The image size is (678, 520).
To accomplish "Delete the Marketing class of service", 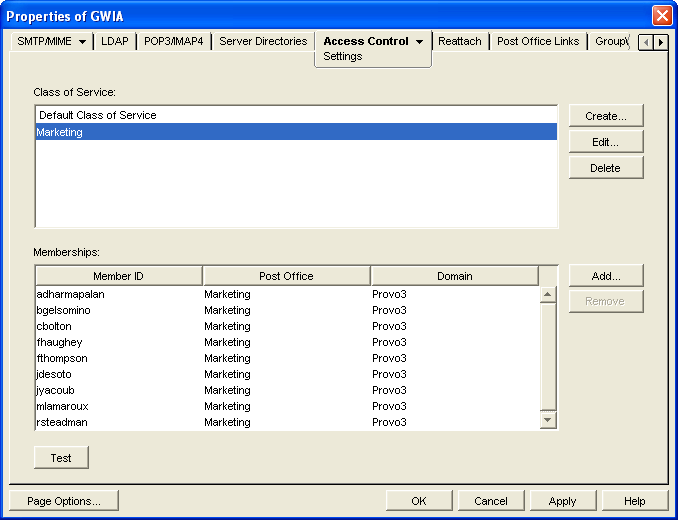I will 605,168.
